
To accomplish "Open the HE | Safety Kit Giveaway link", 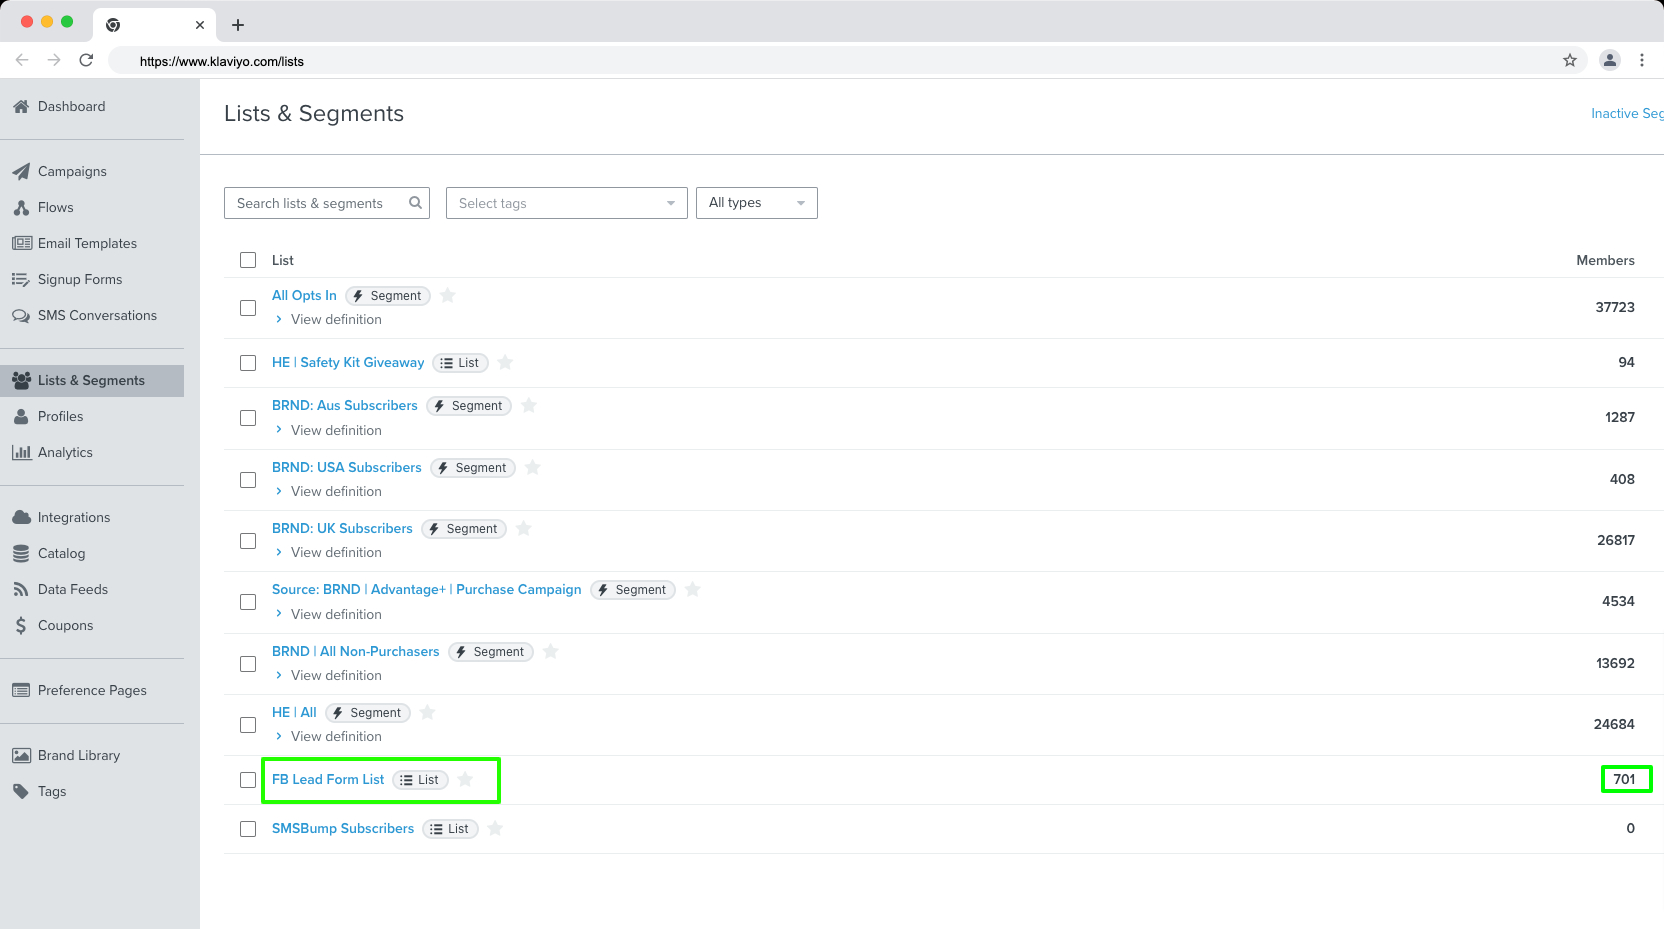I will [x=348, y=362].
